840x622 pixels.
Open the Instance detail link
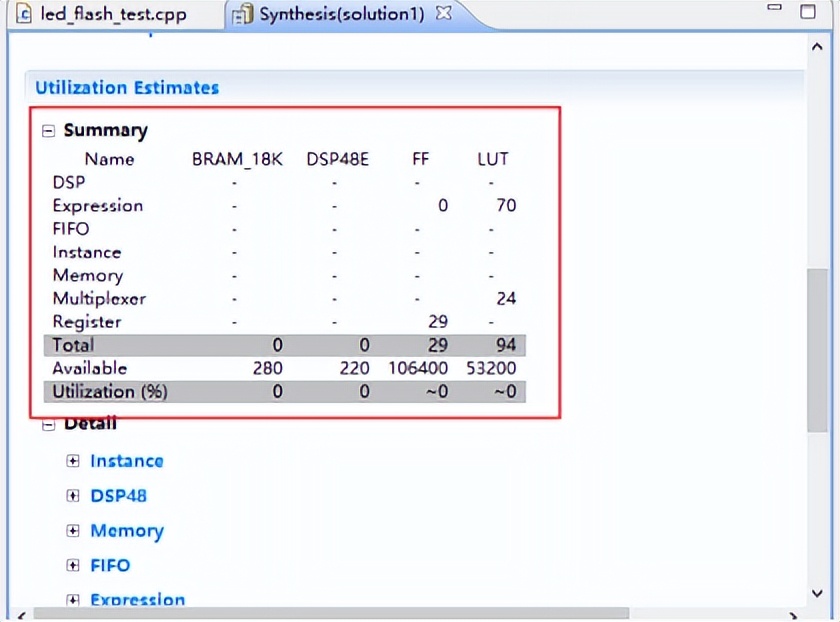(x=127, y=461)
